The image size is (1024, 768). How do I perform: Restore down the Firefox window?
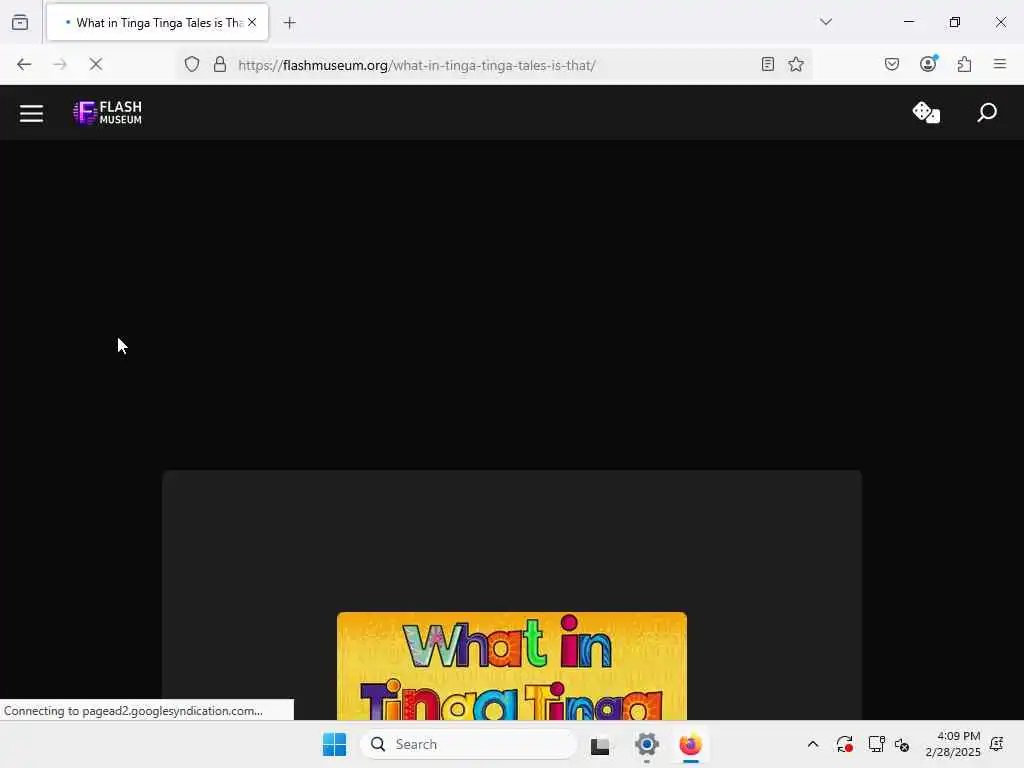coord(955,22)
